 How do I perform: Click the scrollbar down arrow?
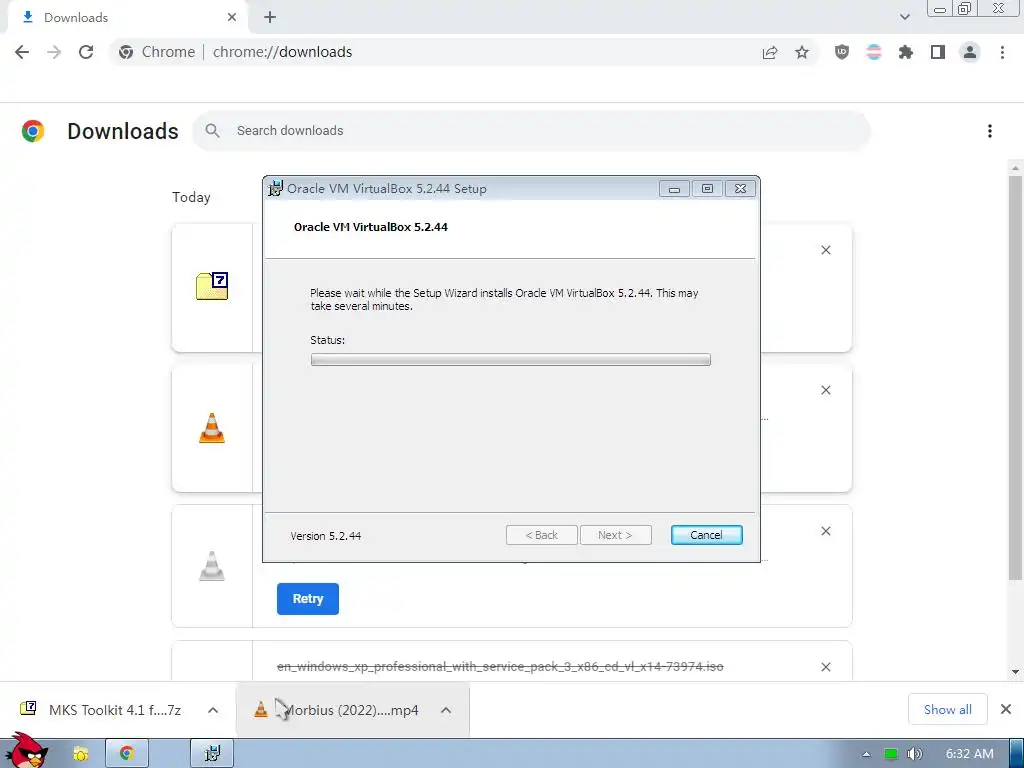[1015, 671]
